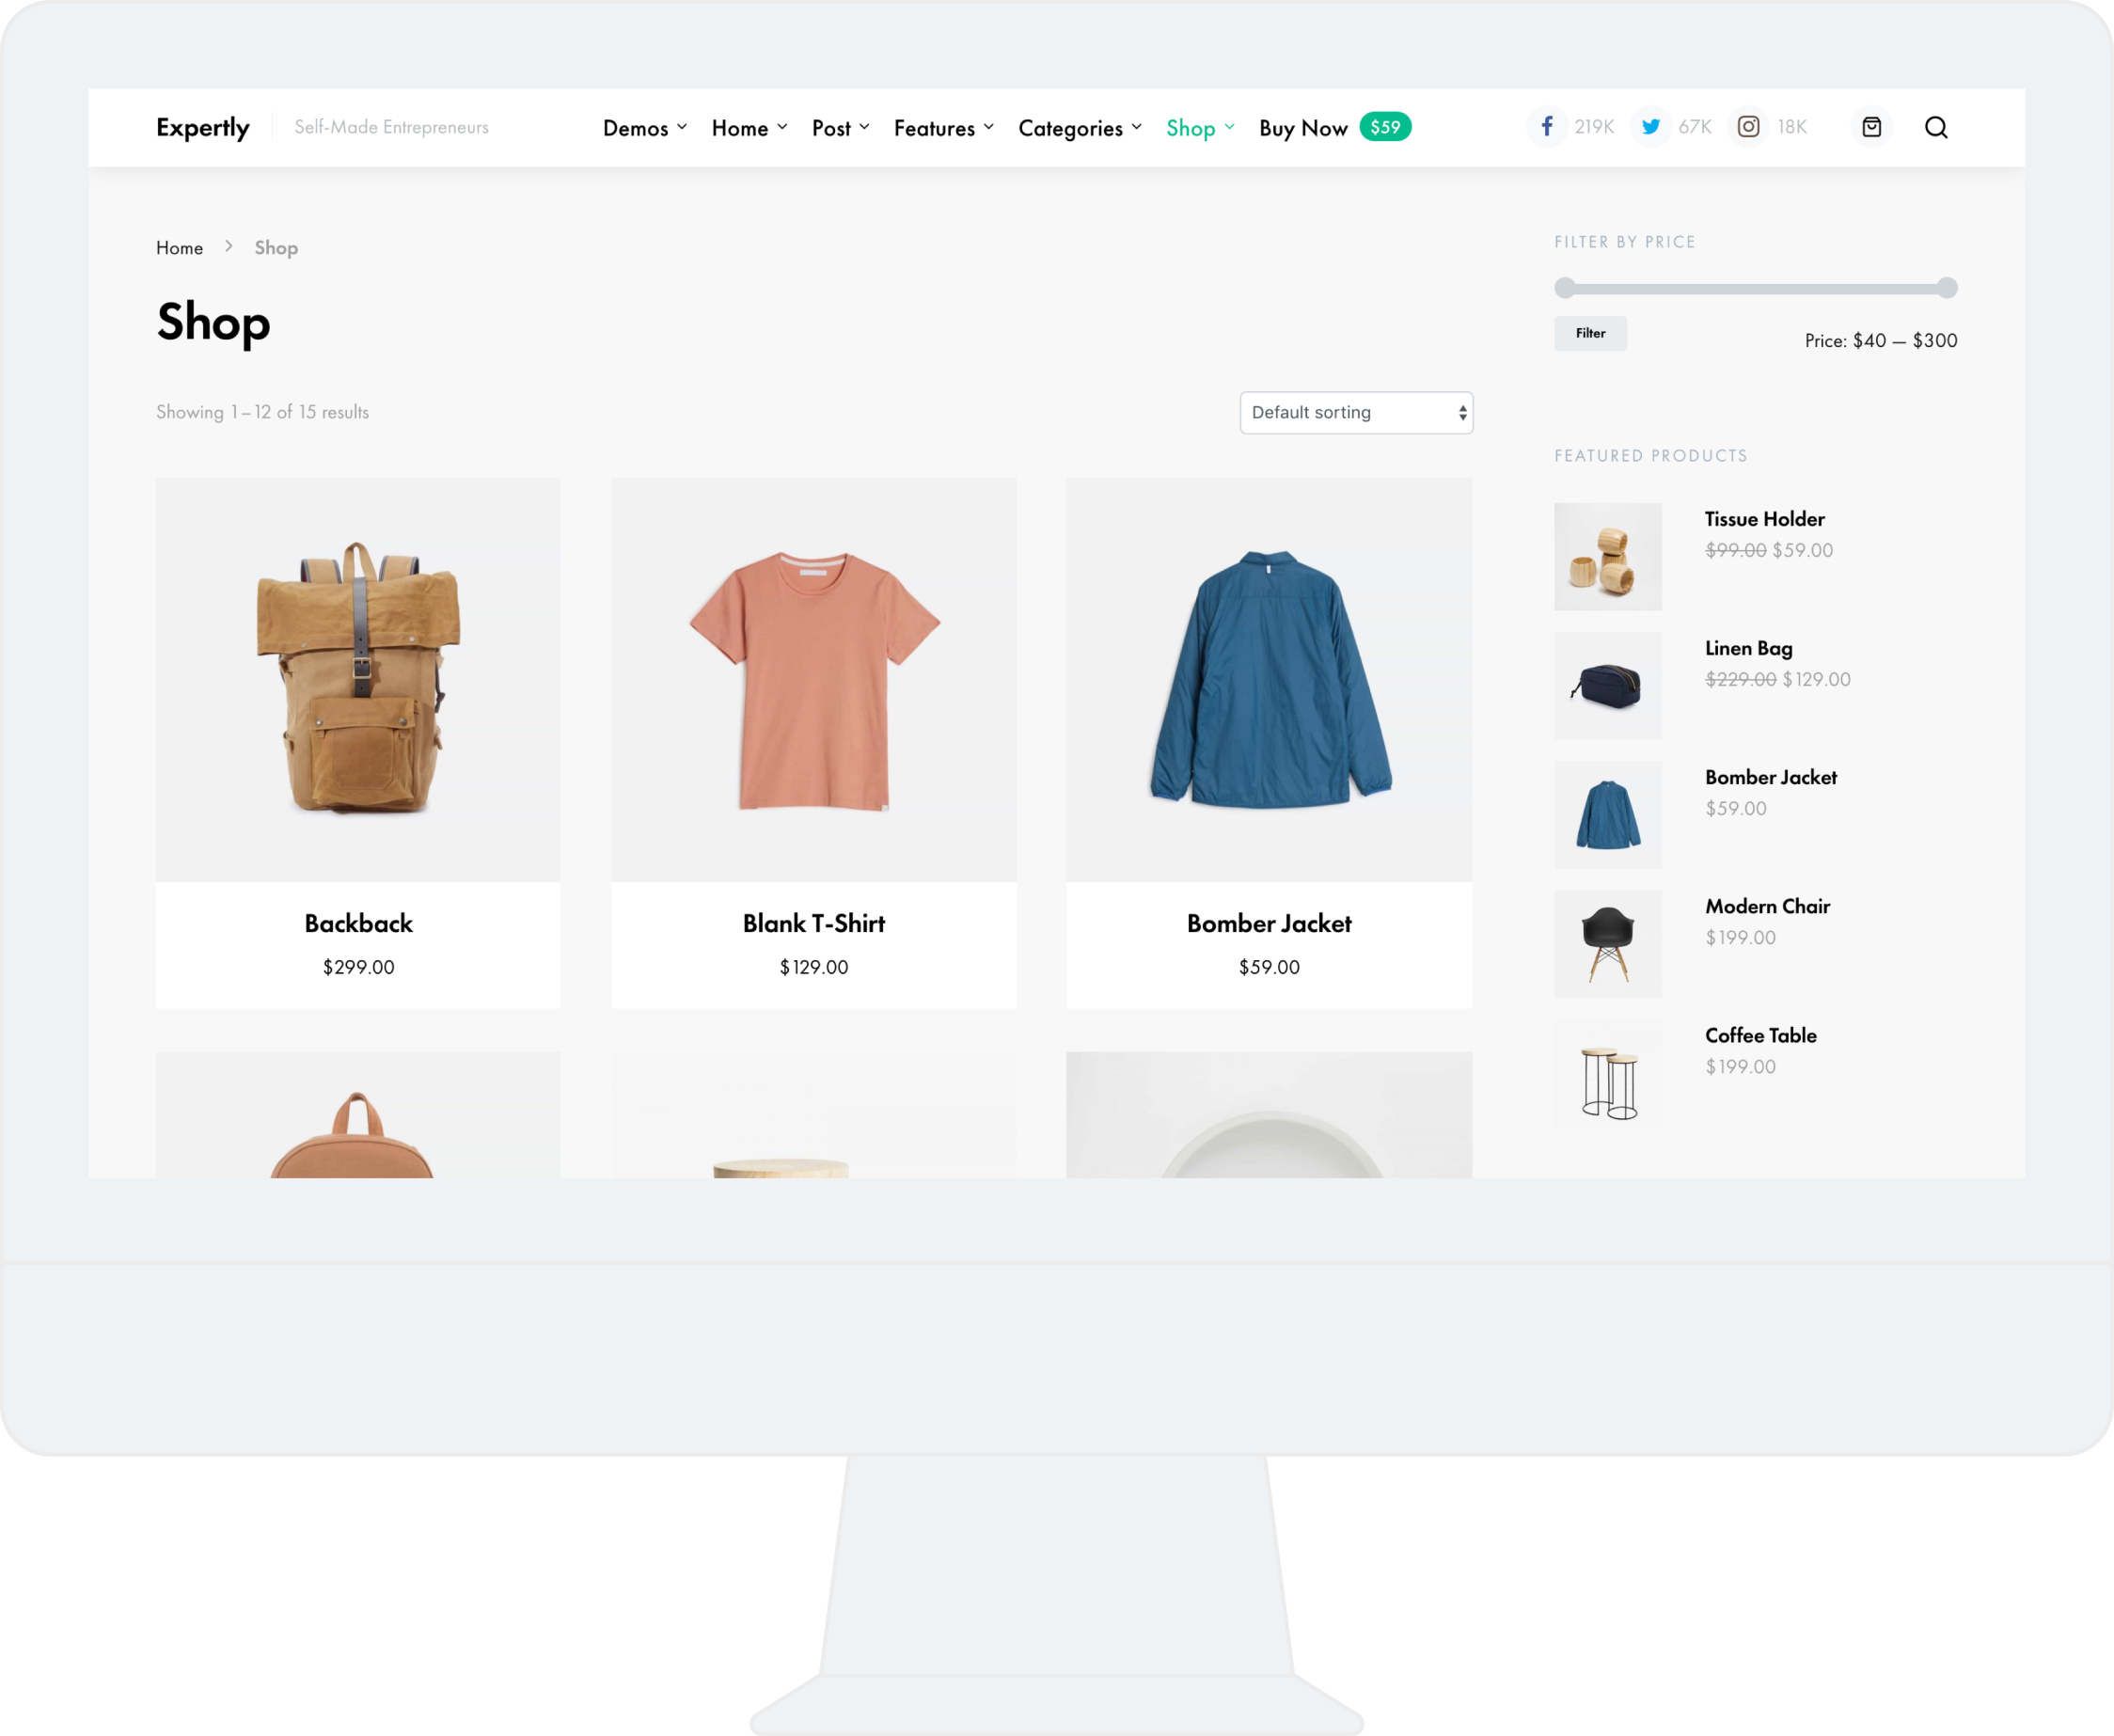This screenshot has width=2114, height=1736.
Task: Click the $299.00 price under Backback
Action: tap(358, 967)
